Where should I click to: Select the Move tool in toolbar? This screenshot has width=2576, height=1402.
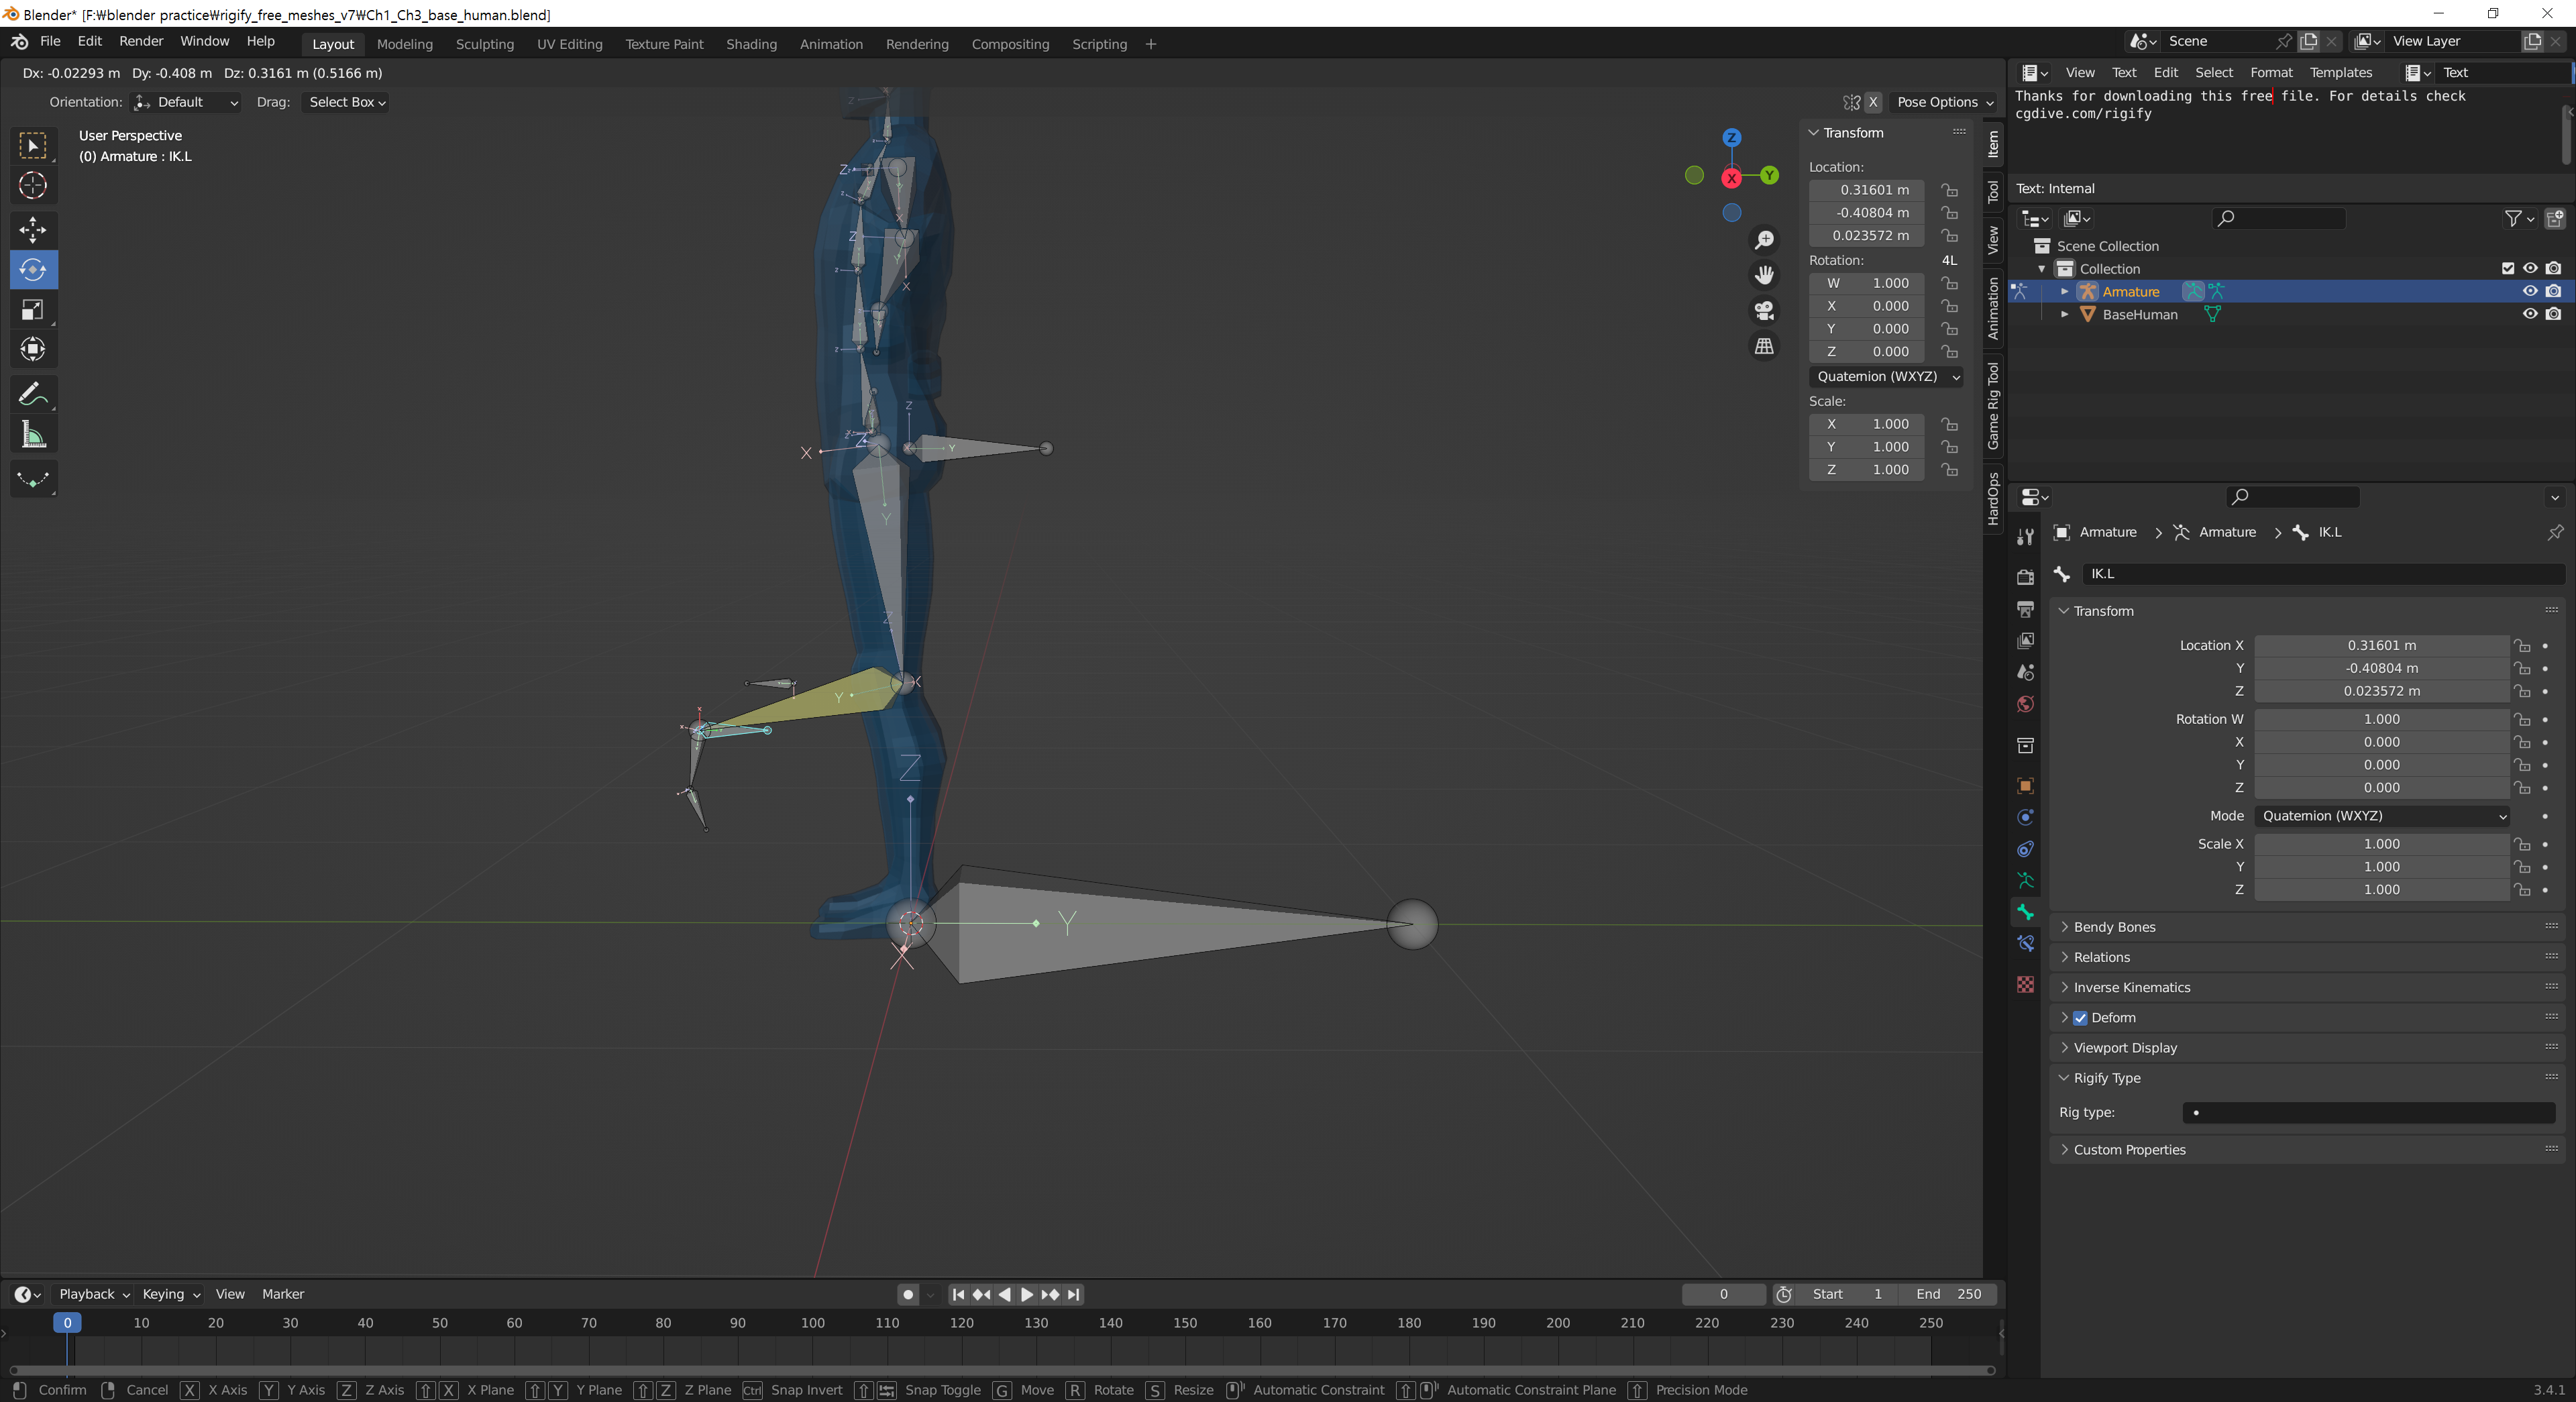tap(33, 229)
